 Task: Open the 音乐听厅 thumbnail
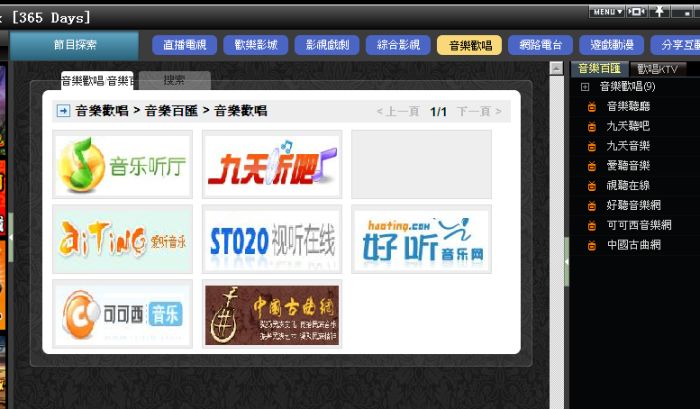[122, 164]
